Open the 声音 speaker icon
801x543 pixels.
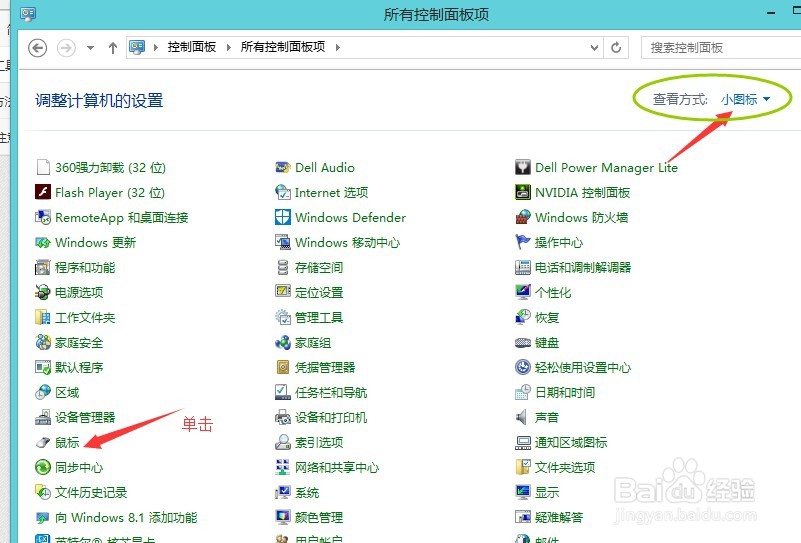coord(523,417)
